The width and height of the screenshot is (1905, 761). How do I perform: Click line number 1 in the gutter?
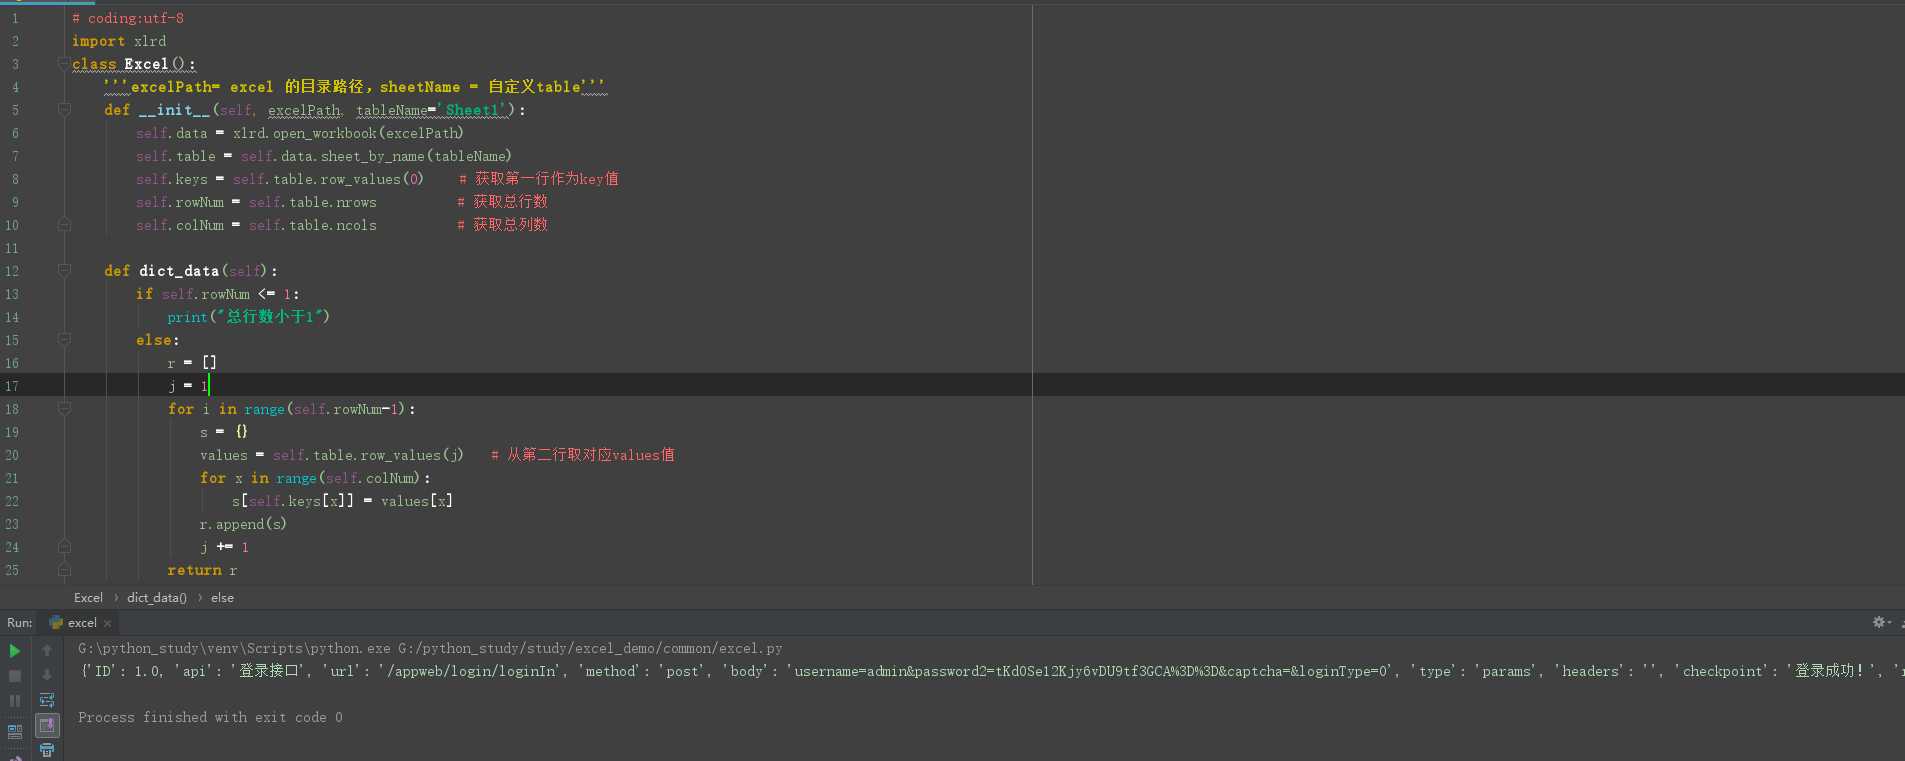coord(15,18)
